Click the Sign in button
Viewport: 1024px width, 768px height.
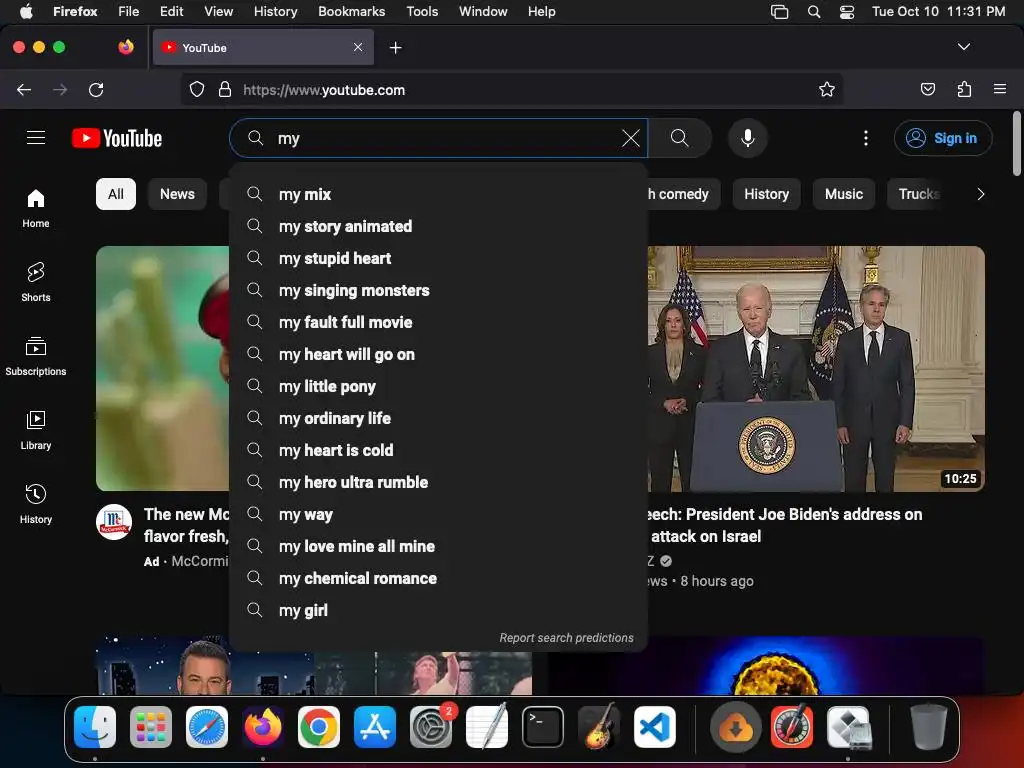coord(942,138)
